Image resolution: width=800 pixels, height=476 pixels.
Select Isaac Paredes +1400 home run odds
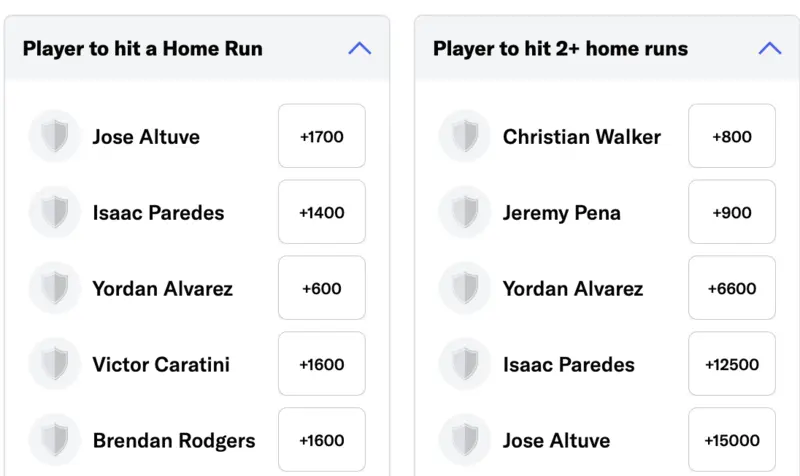tap(321, 212)
